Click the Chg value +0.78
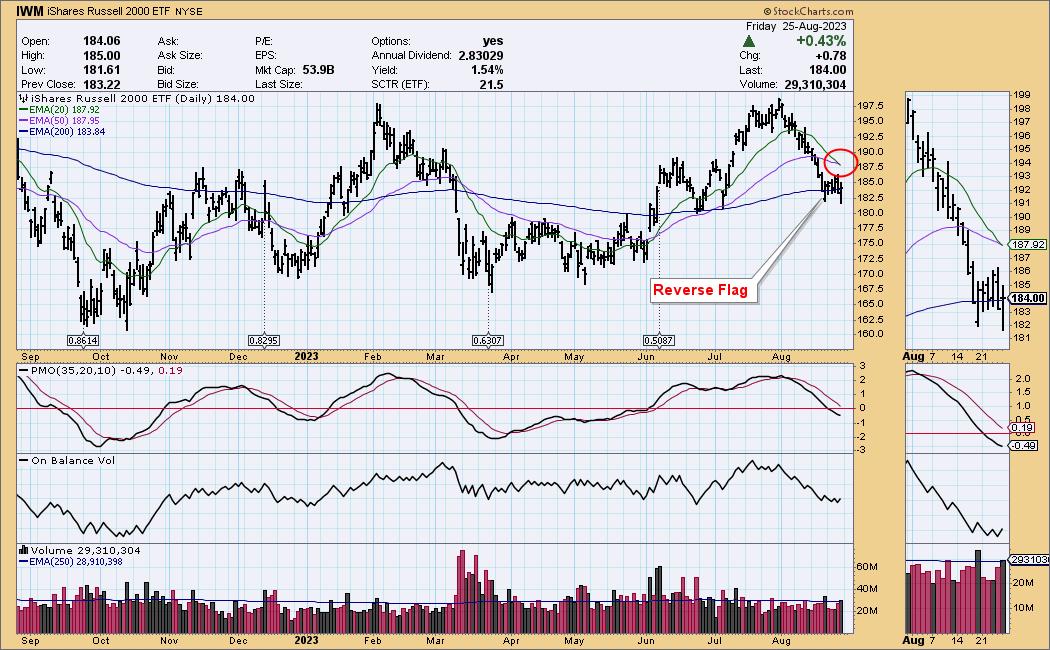Viewport: 1050px width, 650px height. [x=830, y=56]
